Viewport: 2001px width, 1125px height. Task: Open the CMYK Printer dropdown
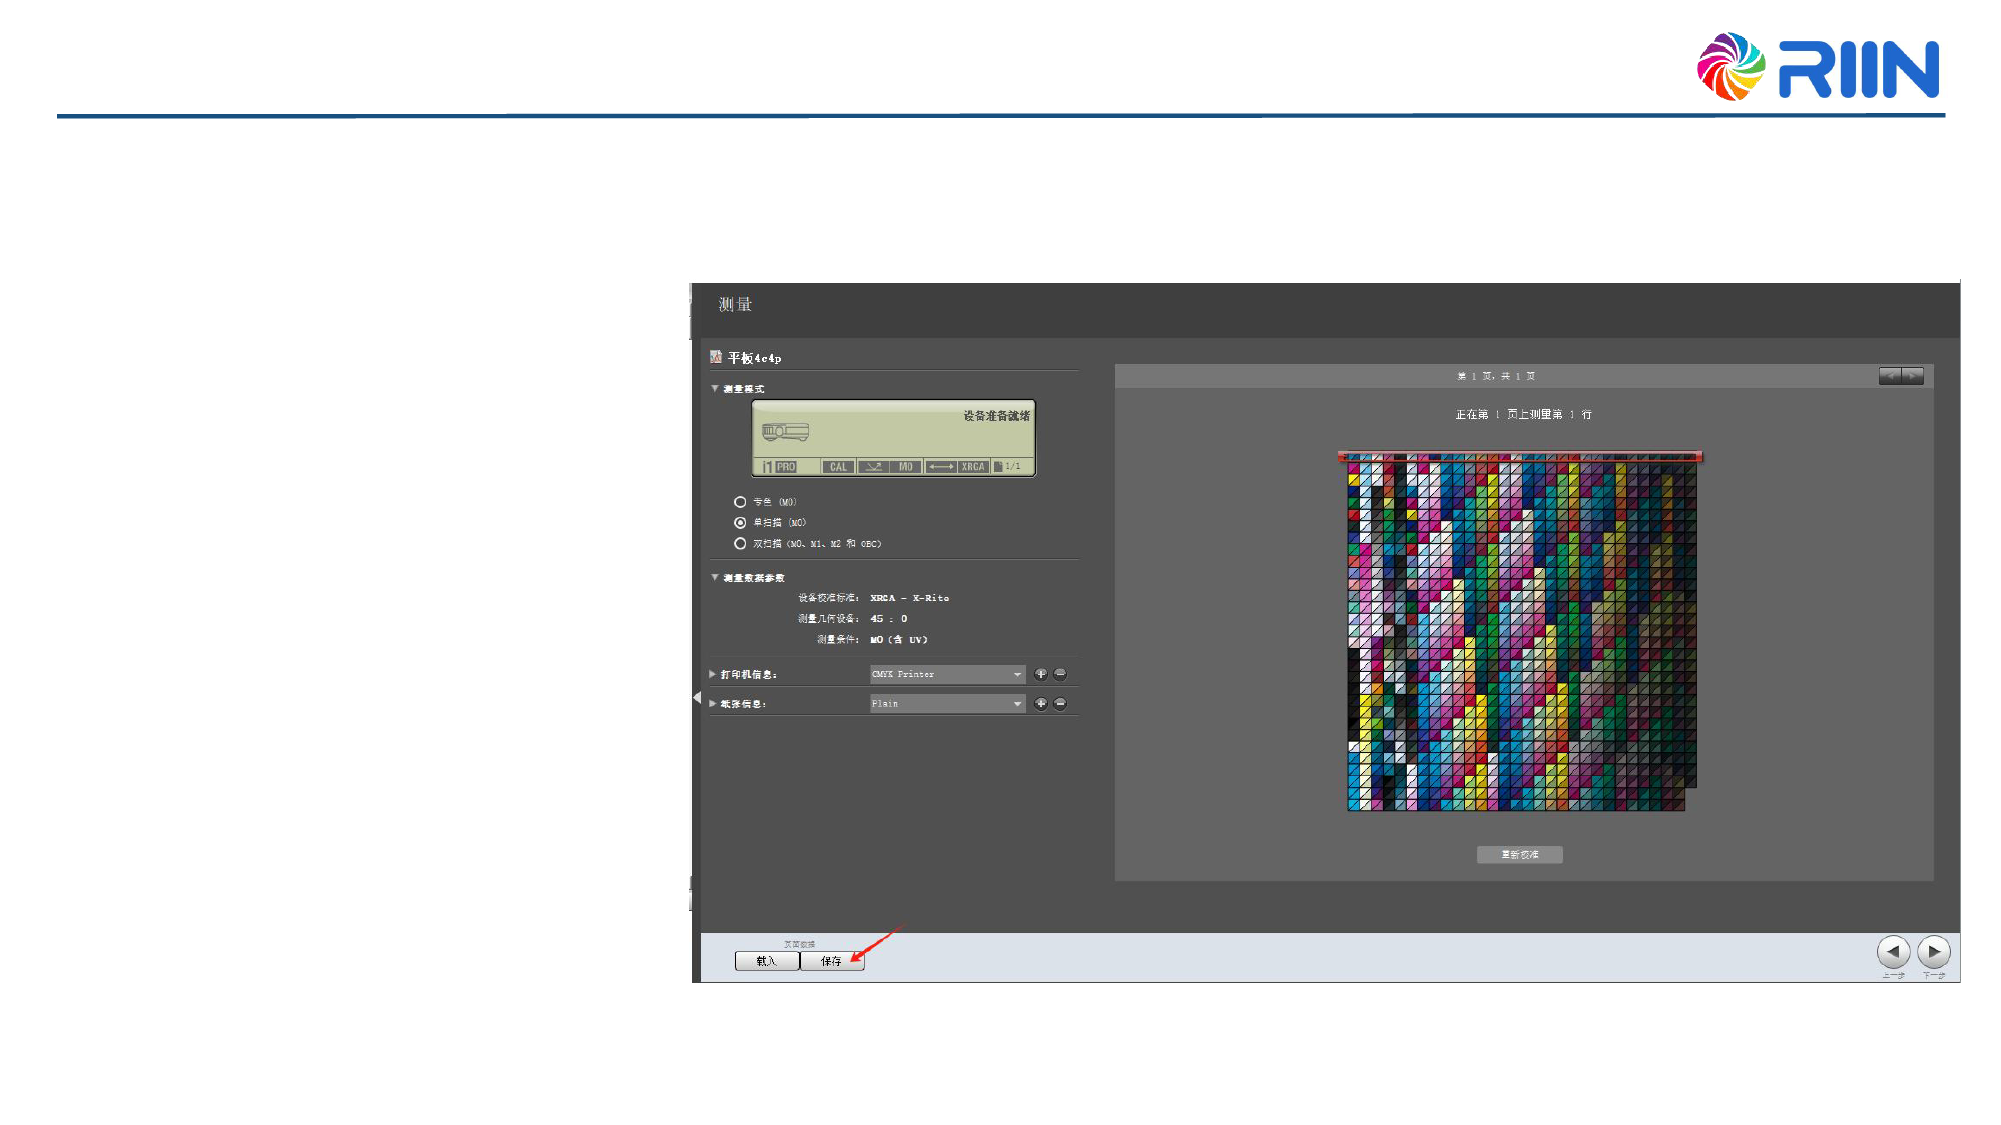point(947,674)
